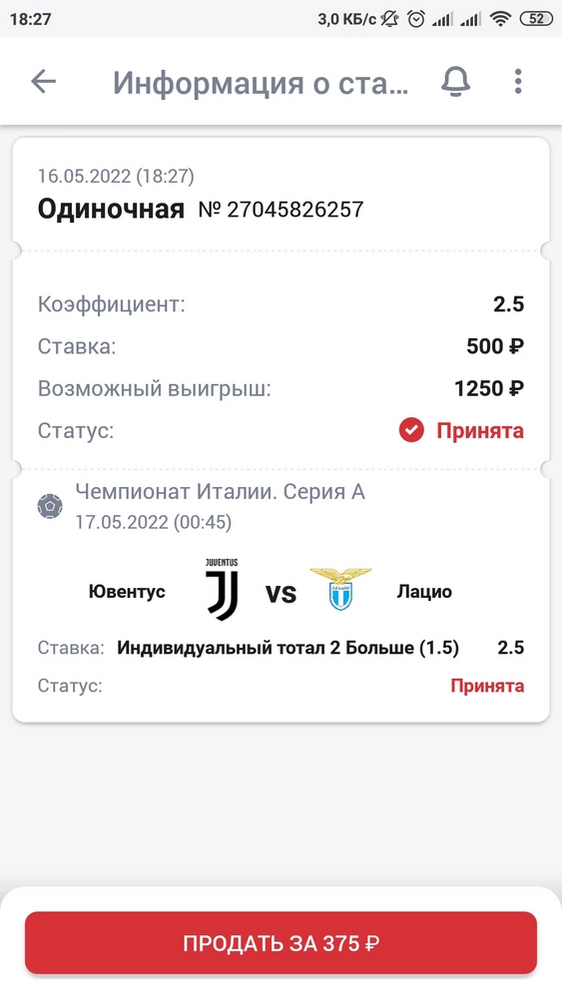Tap the red checkmark status icon
562x999 pixels.
pyautogui.click(x=411, y=431)
